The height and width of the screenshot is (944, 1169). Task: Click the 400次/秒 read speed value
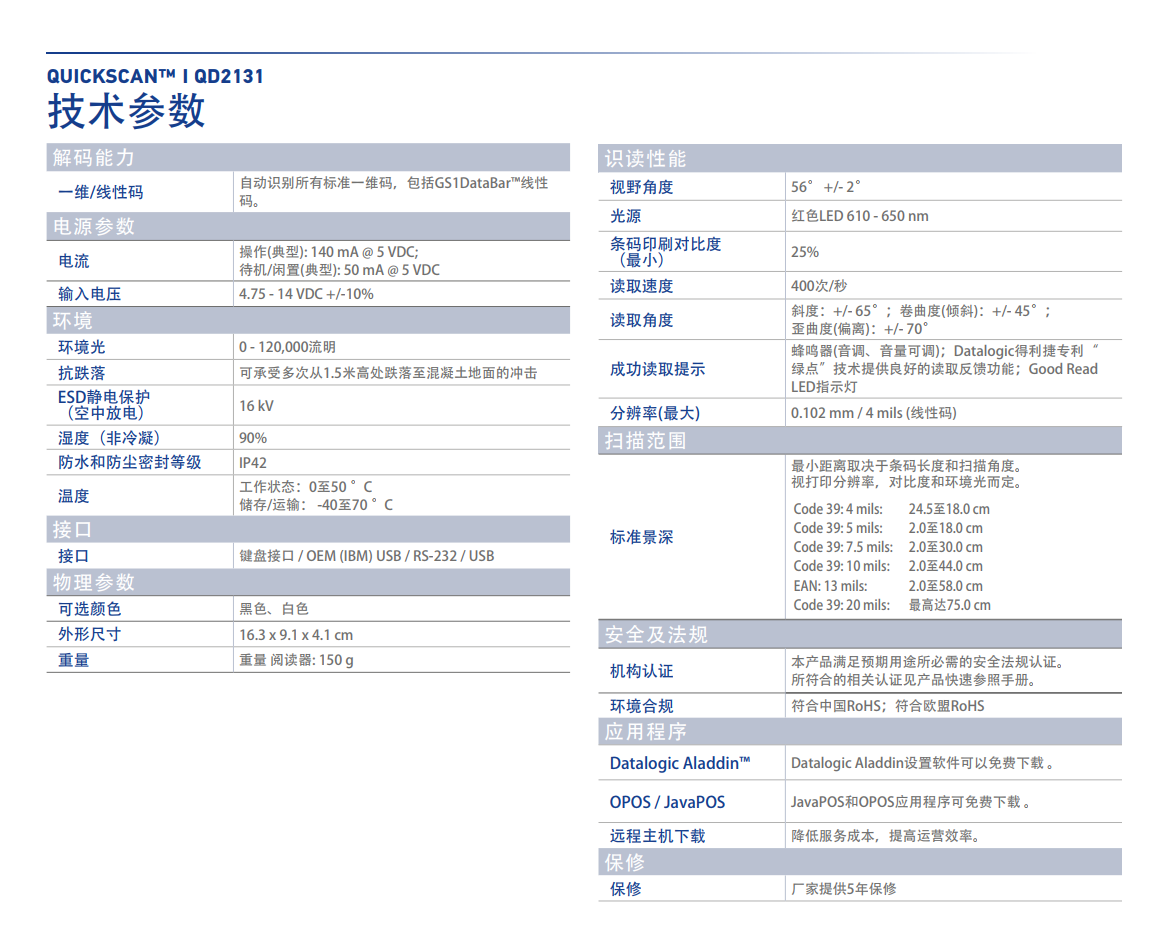pyautogui.click(x=818, y=286)
